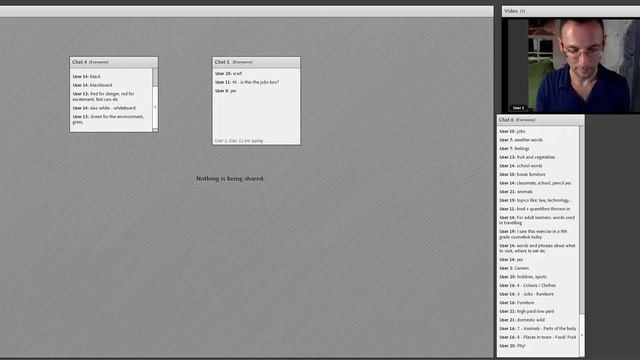640x360 pixels.
Task: Click 'User 8: yes' message in Chat 5
Action: (x=226, y=91)
